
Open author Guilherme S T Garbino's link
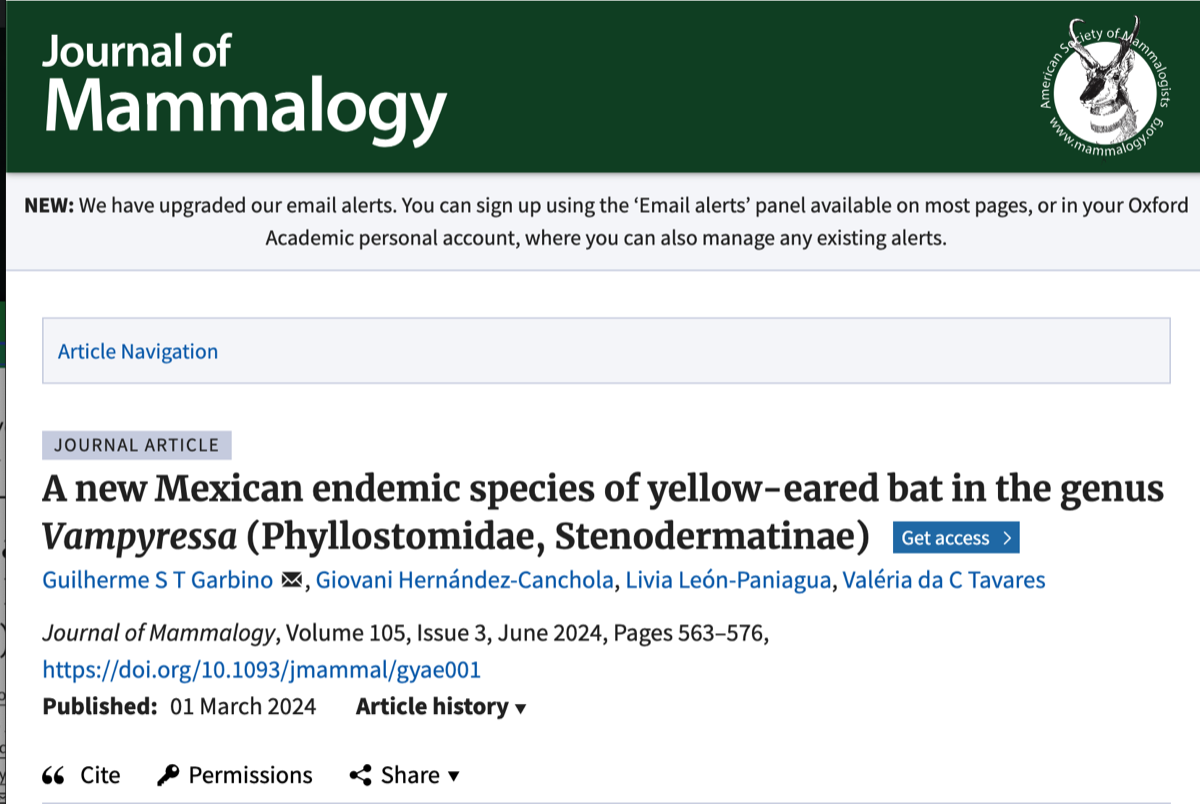click(x=158, y=580)
